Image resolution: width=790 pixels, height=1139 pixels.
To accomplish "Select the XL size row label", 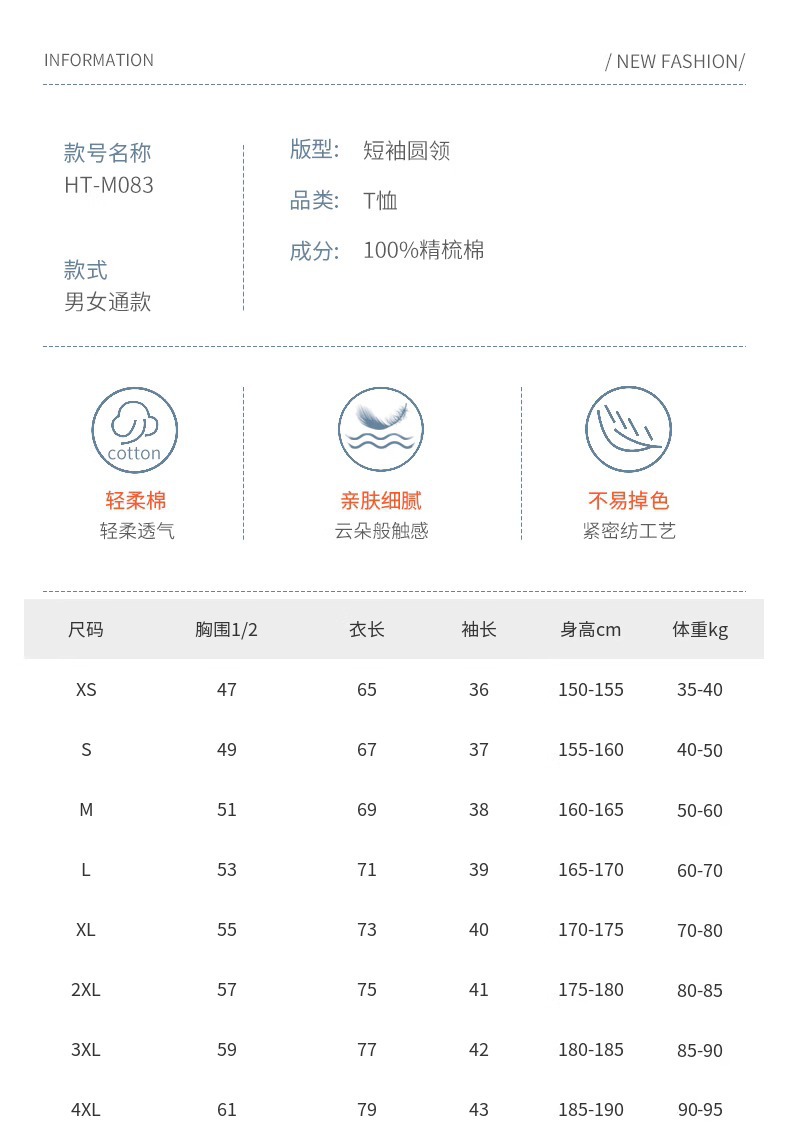I will coord(86,930).
